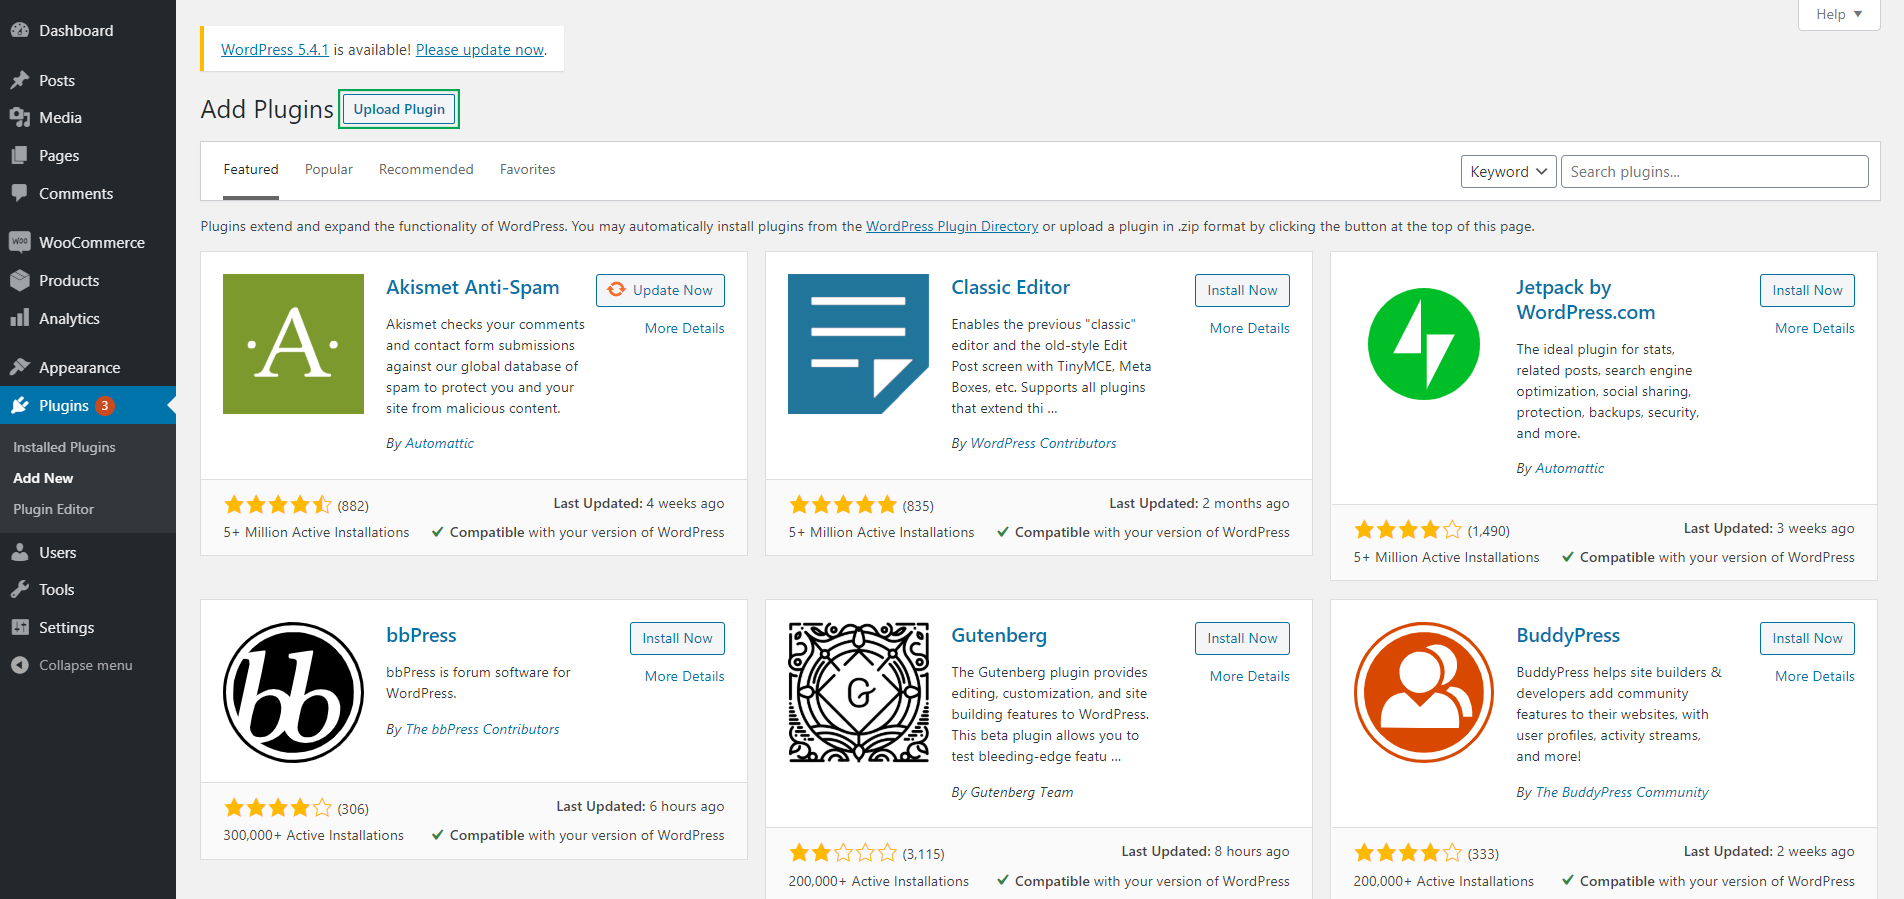Image resolution: width=1904 pixels, height=899 pixels.
Task: Install the BuddyPress plugin
Action: (1807, 638)
